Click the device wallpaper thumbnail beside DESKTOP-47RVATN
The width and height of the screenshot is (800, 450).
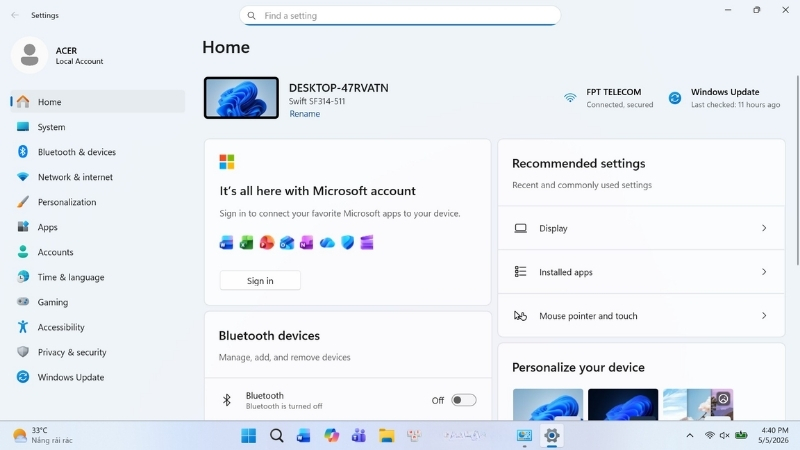pos(241,97)
